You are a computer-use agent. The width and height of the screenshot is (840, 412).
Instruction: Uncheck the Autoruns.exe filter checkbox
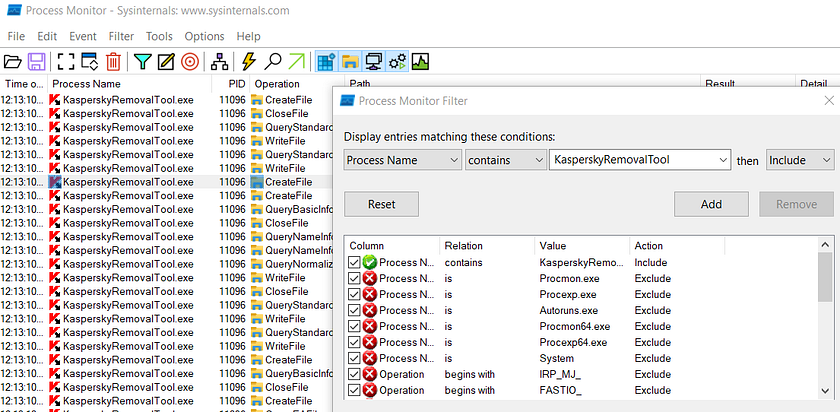click(354, 310)
